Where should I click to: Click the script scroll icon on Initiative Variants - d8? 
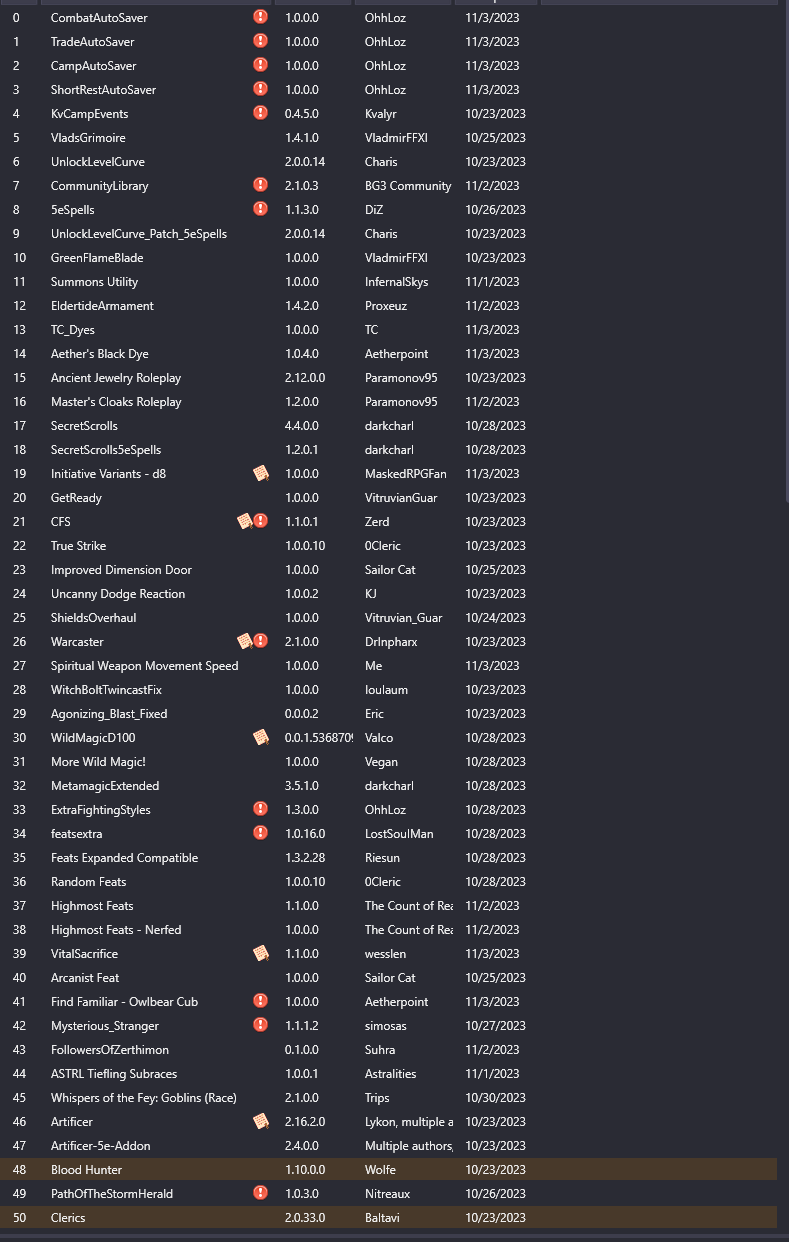point(261,473)
